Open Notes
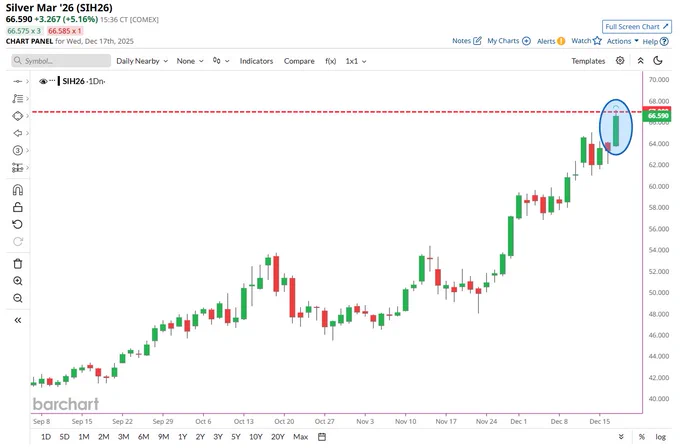 pos(467,41)
